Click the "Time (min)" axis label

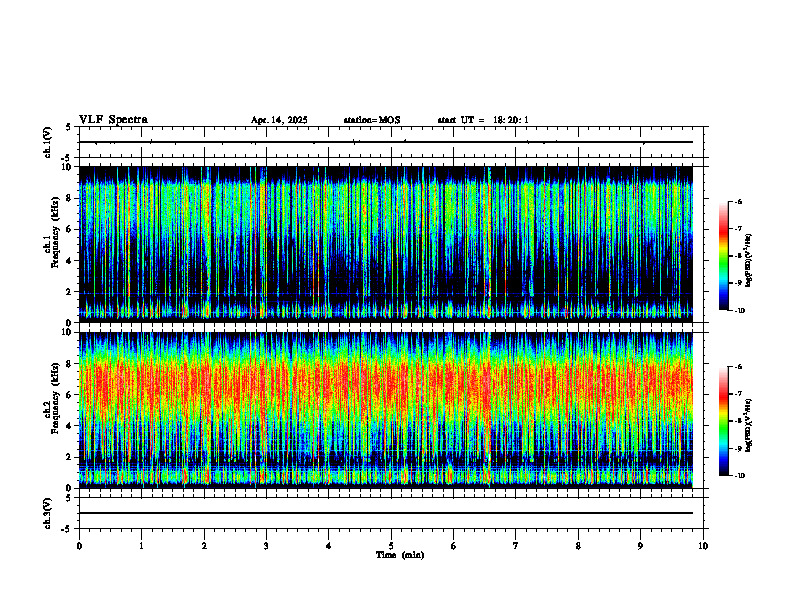400,555
